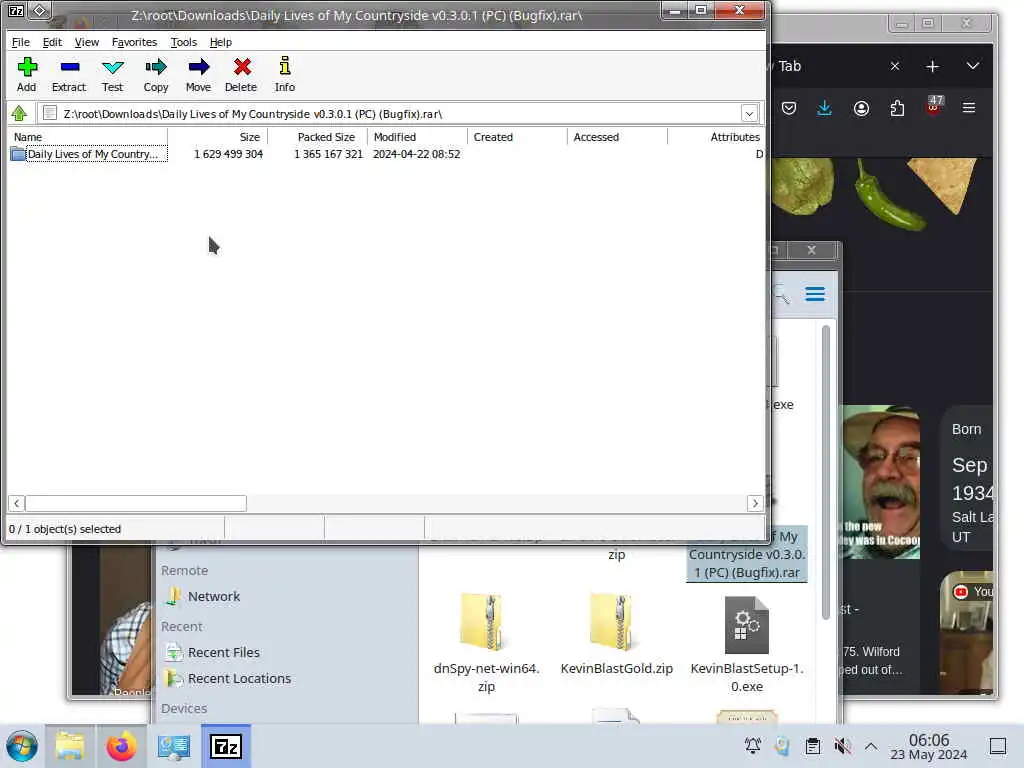Open Firefox account icon
The image size is (1024, 768).
point(861,108)
